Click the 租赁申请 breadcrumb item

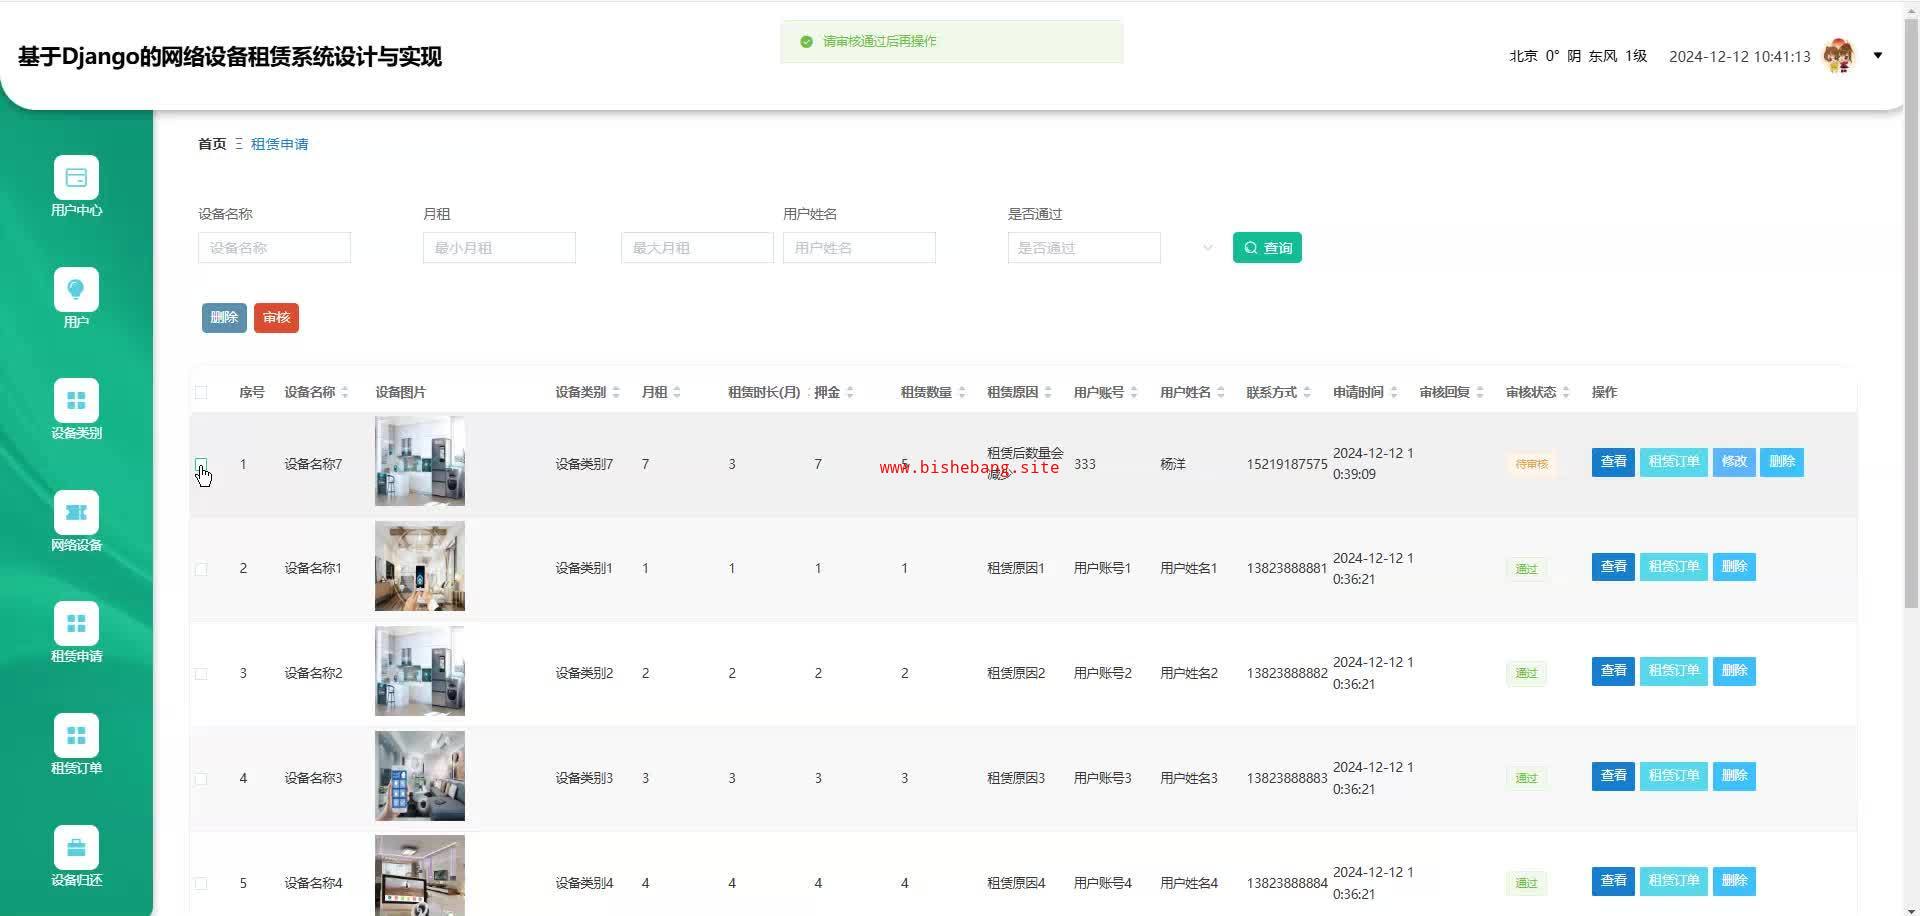pos(279,144)
